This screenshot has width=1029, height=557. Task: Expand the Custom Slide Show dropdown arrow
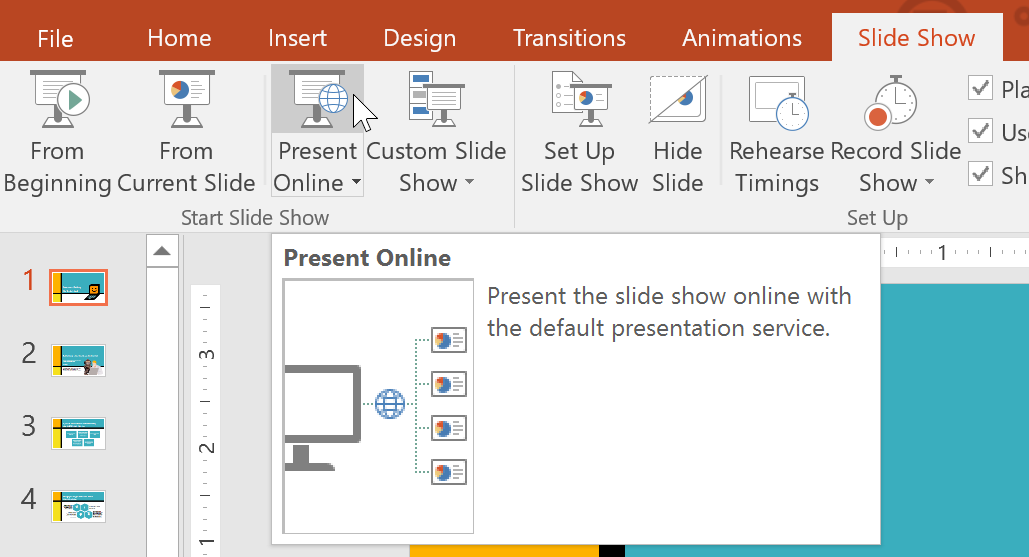coord(468,184)
